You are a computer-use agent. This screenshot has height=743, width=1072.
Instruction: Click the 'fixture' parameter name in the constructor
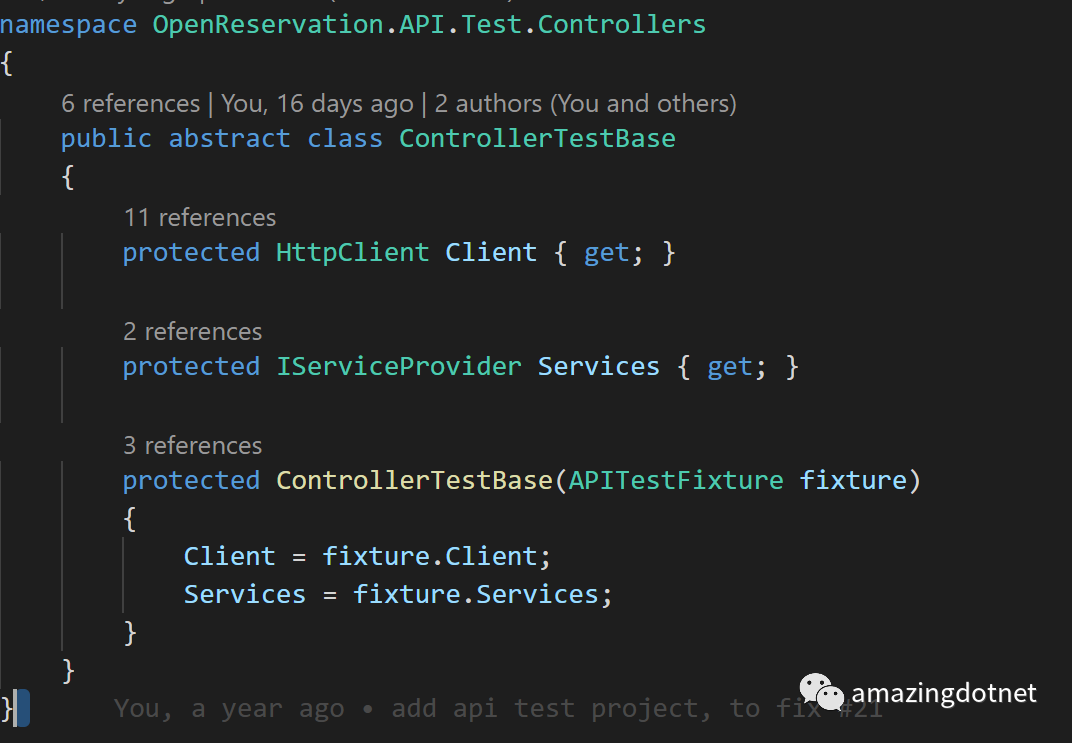(x=852, y=481)
